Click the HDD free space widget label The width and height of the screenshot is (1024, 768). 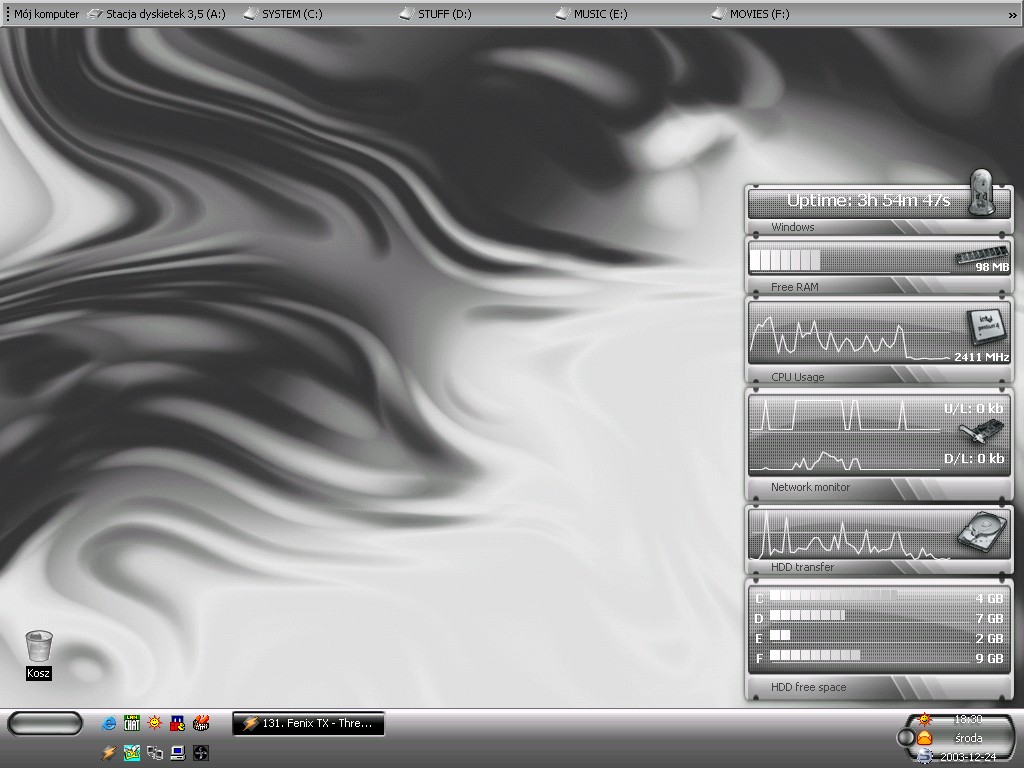[808, 687]
